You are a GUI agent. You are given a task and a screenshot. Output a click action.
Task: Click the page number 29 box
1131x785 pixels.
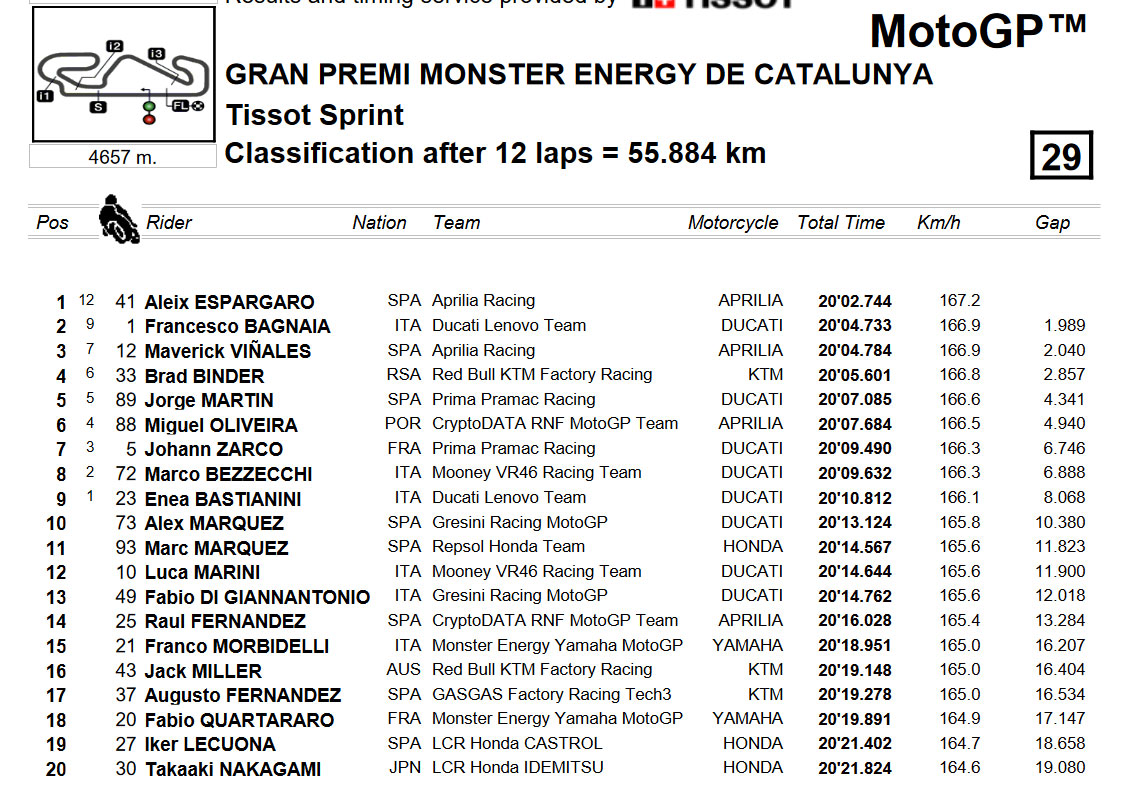[1061, 155]
